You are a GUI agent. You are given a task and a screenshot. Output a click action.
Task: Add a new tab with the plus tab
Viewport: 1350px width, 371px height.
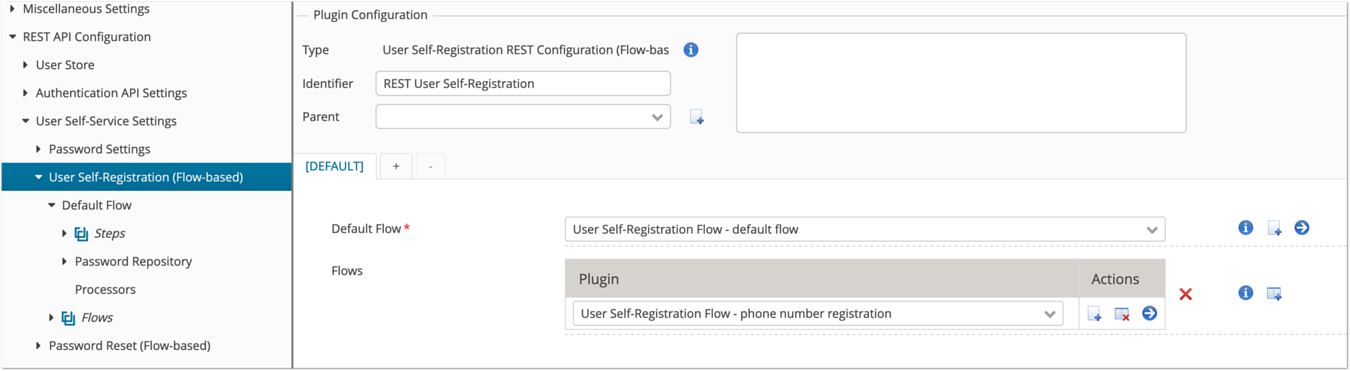396,166
